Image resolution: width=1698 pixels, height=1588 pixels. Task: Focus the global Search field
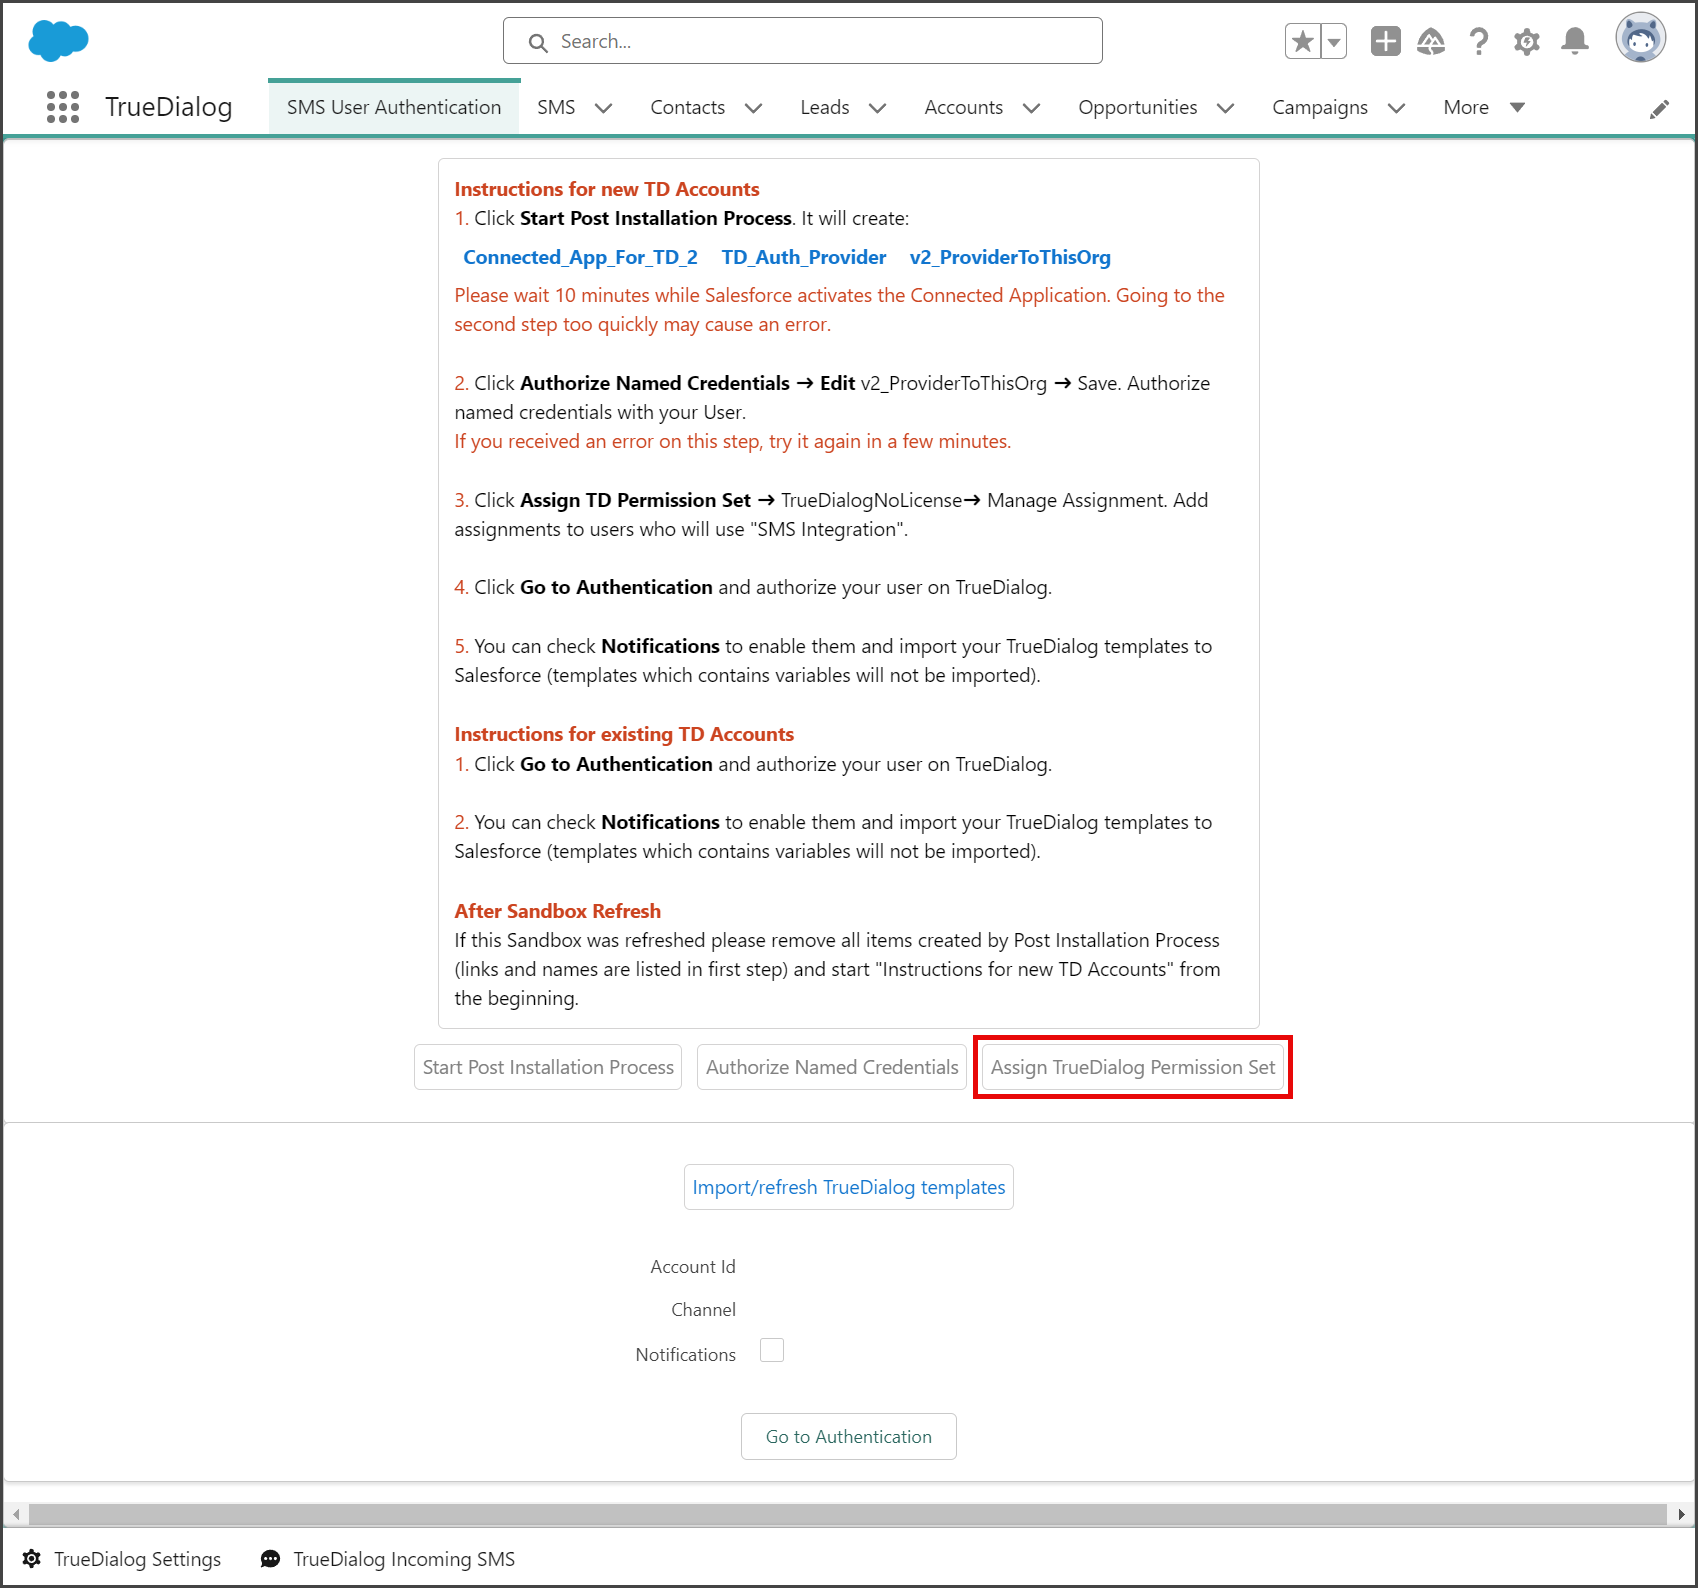tap(803, 41)
